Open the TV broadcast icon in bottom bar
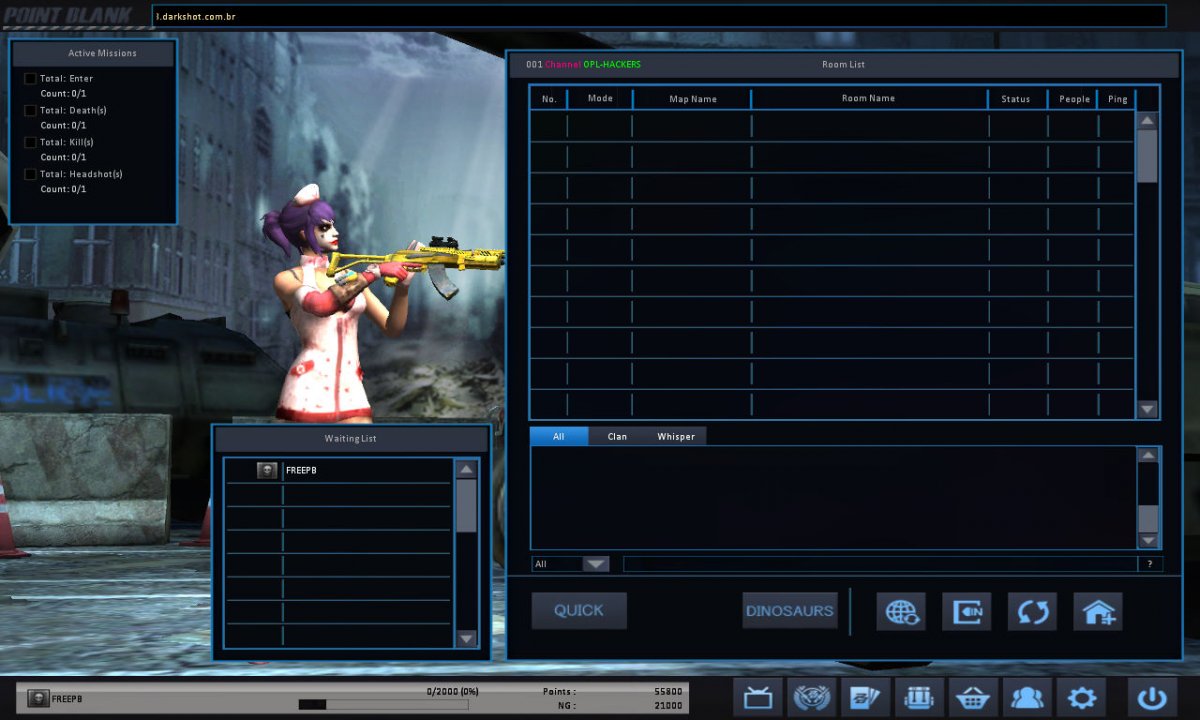1200x720 pixels. 757,696
